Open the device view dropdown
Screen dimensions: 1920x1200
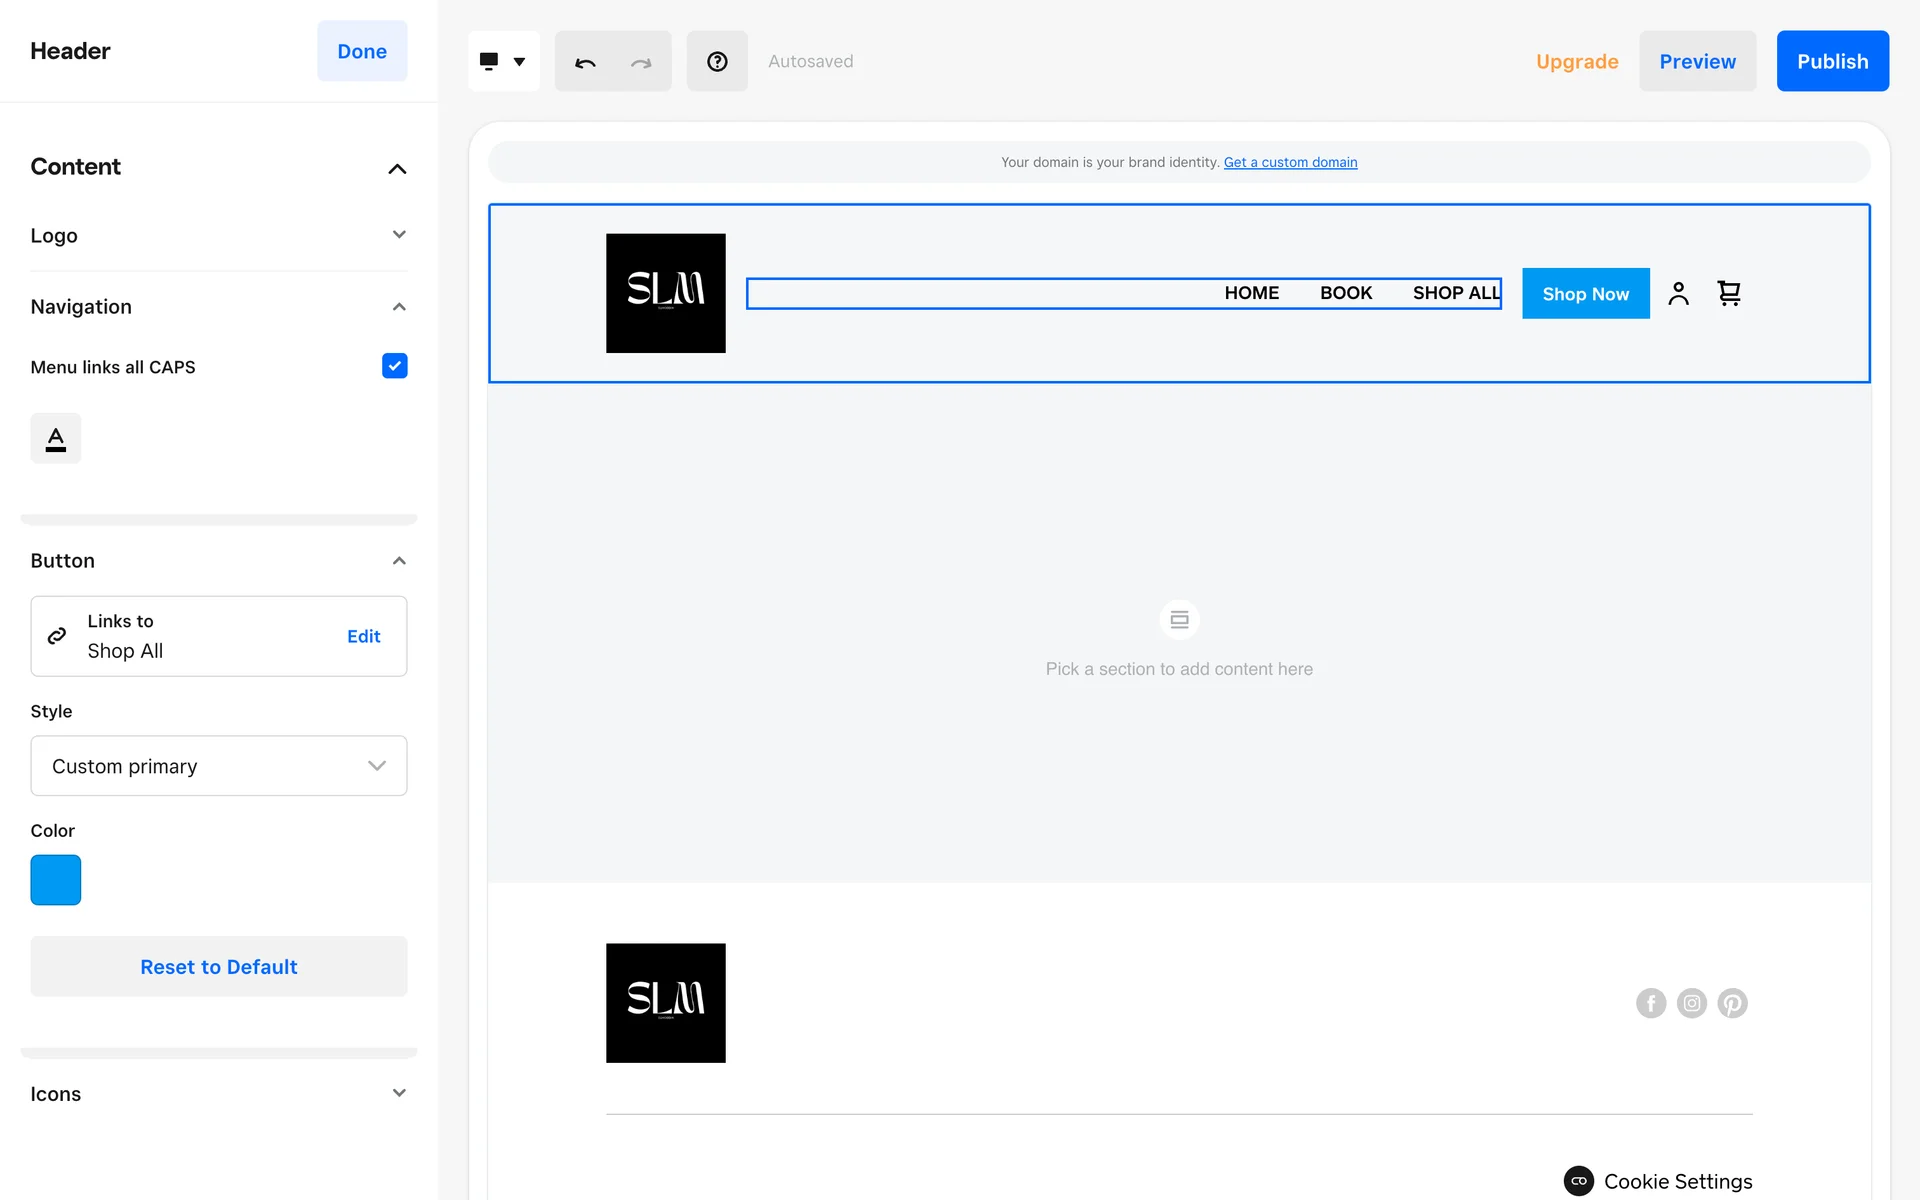[503, 62]
